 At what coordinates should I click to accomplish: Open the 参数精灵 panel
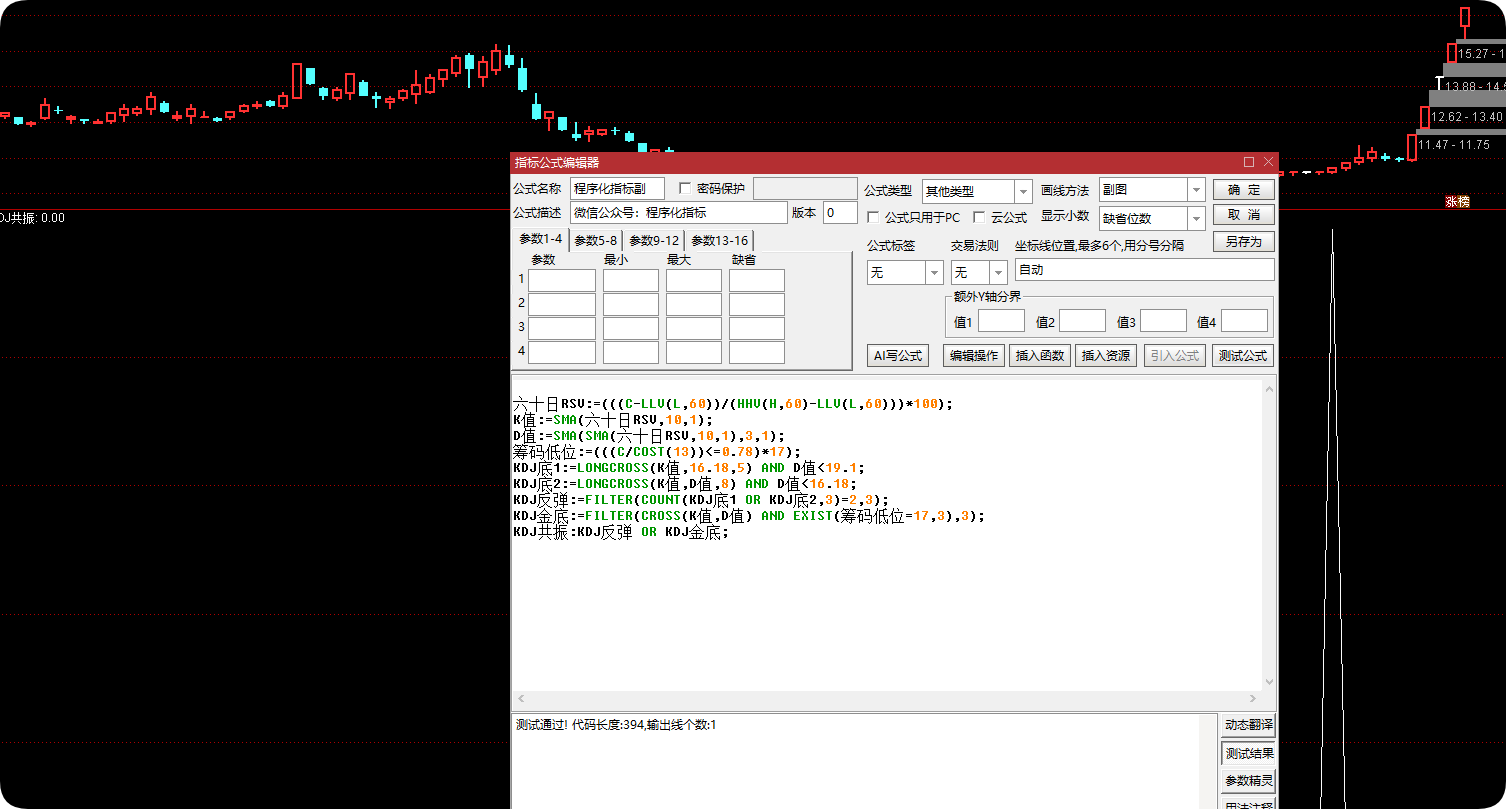1249,780
